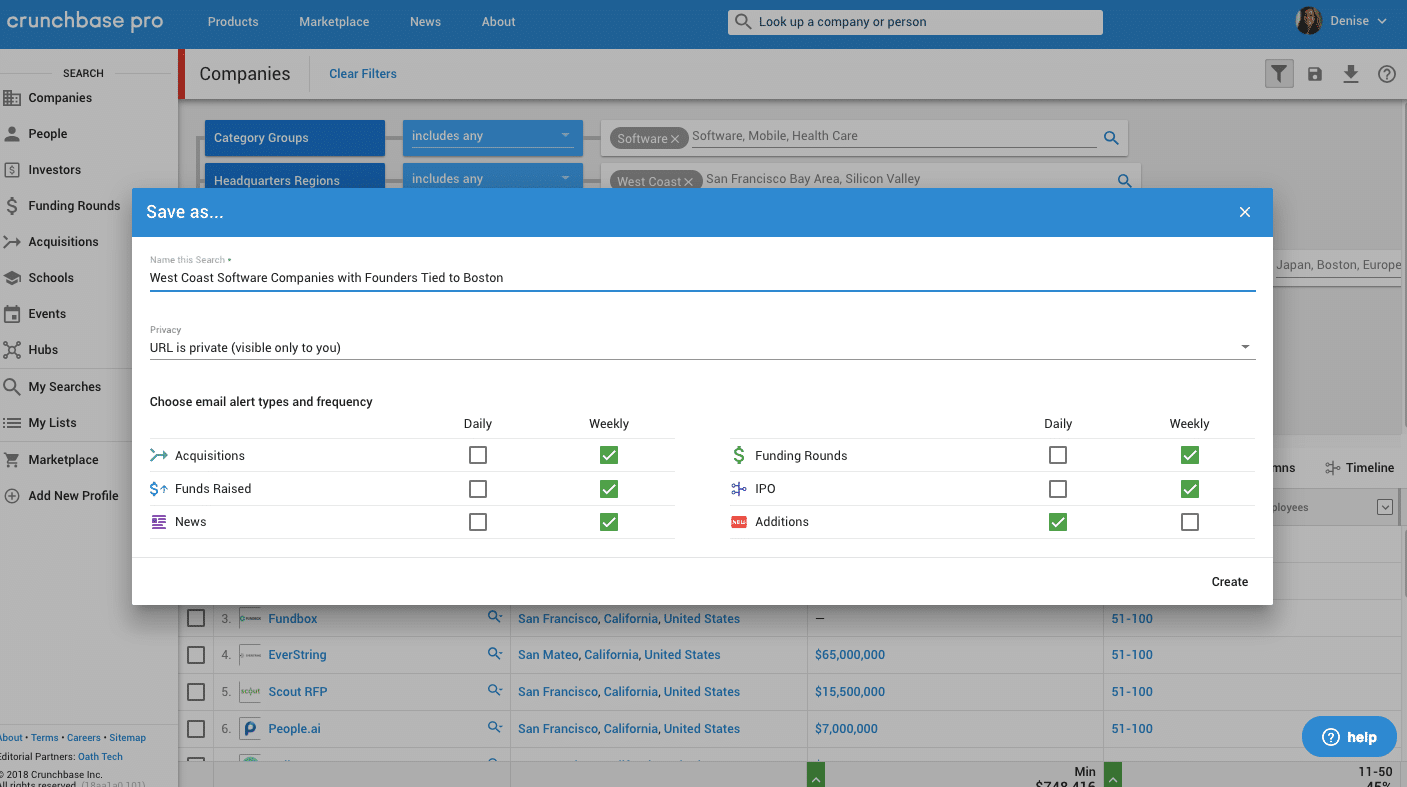Expand the Denise account menu
The image size is (1407, 787).
pos(1350,21)
